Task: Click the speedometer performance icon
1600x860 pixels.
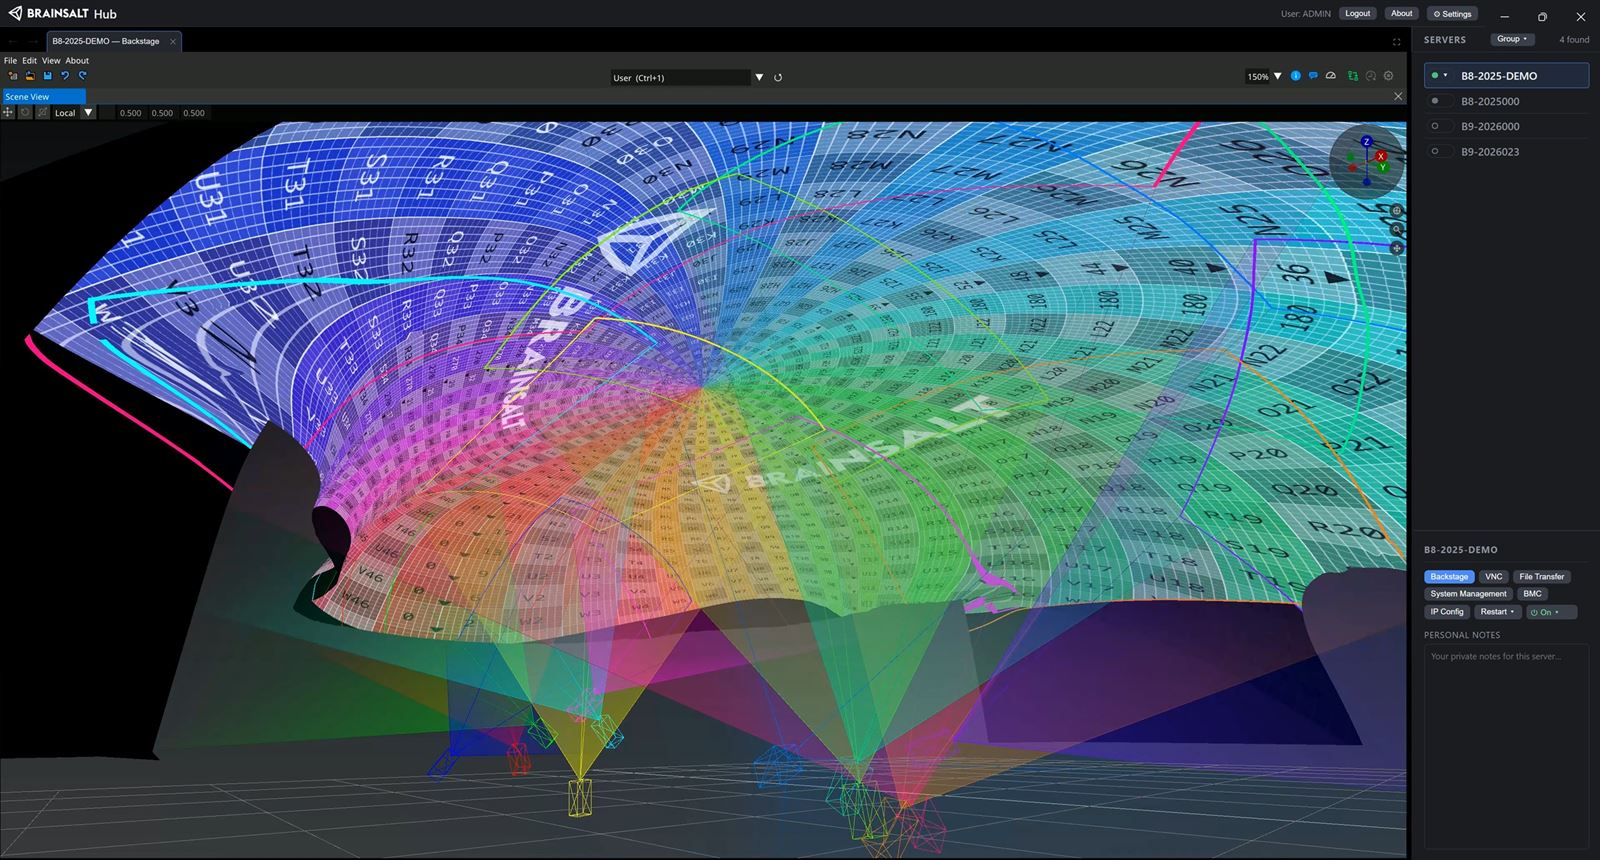Action: click(1331, 76)
